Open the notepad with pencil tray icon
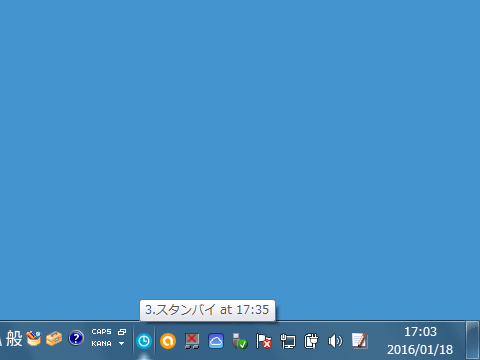 359,341
